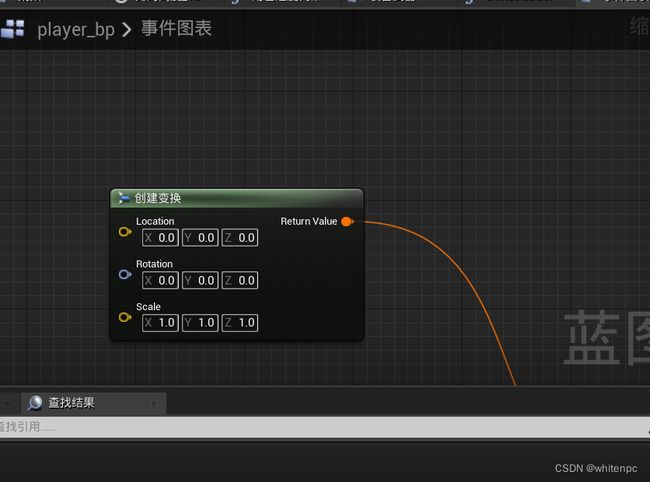Edit Scale X value field
The image size is (650, 482).
[160, 323]
